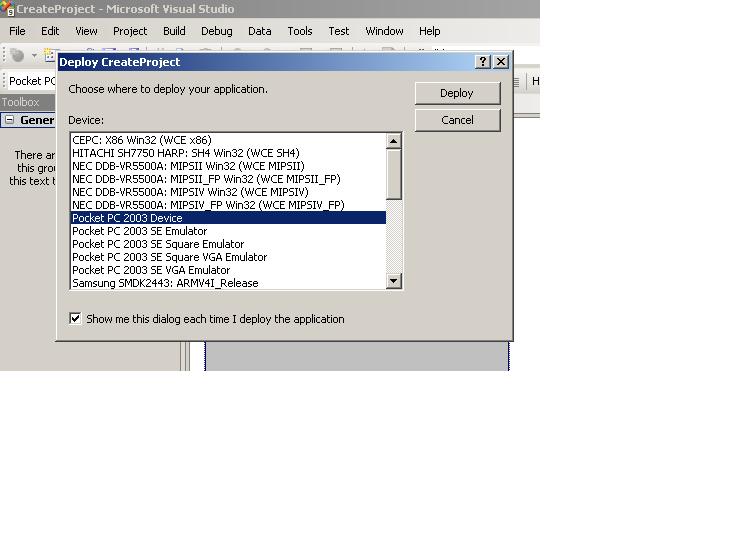742x548 pixels.
Task: Select CEPC: X86 Win32 (WCE x86)
Action: 228,140
